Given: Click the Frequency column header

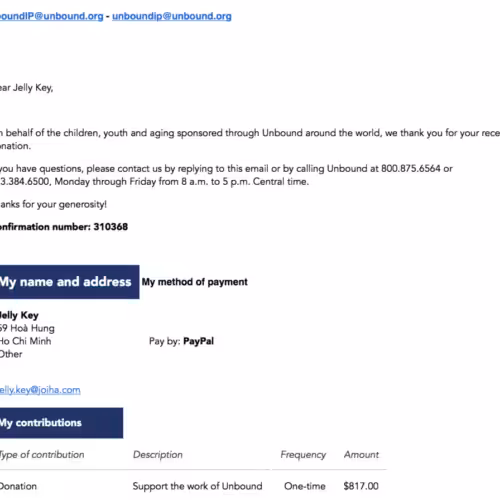Looking at the screenshot, I should (303, 454).
